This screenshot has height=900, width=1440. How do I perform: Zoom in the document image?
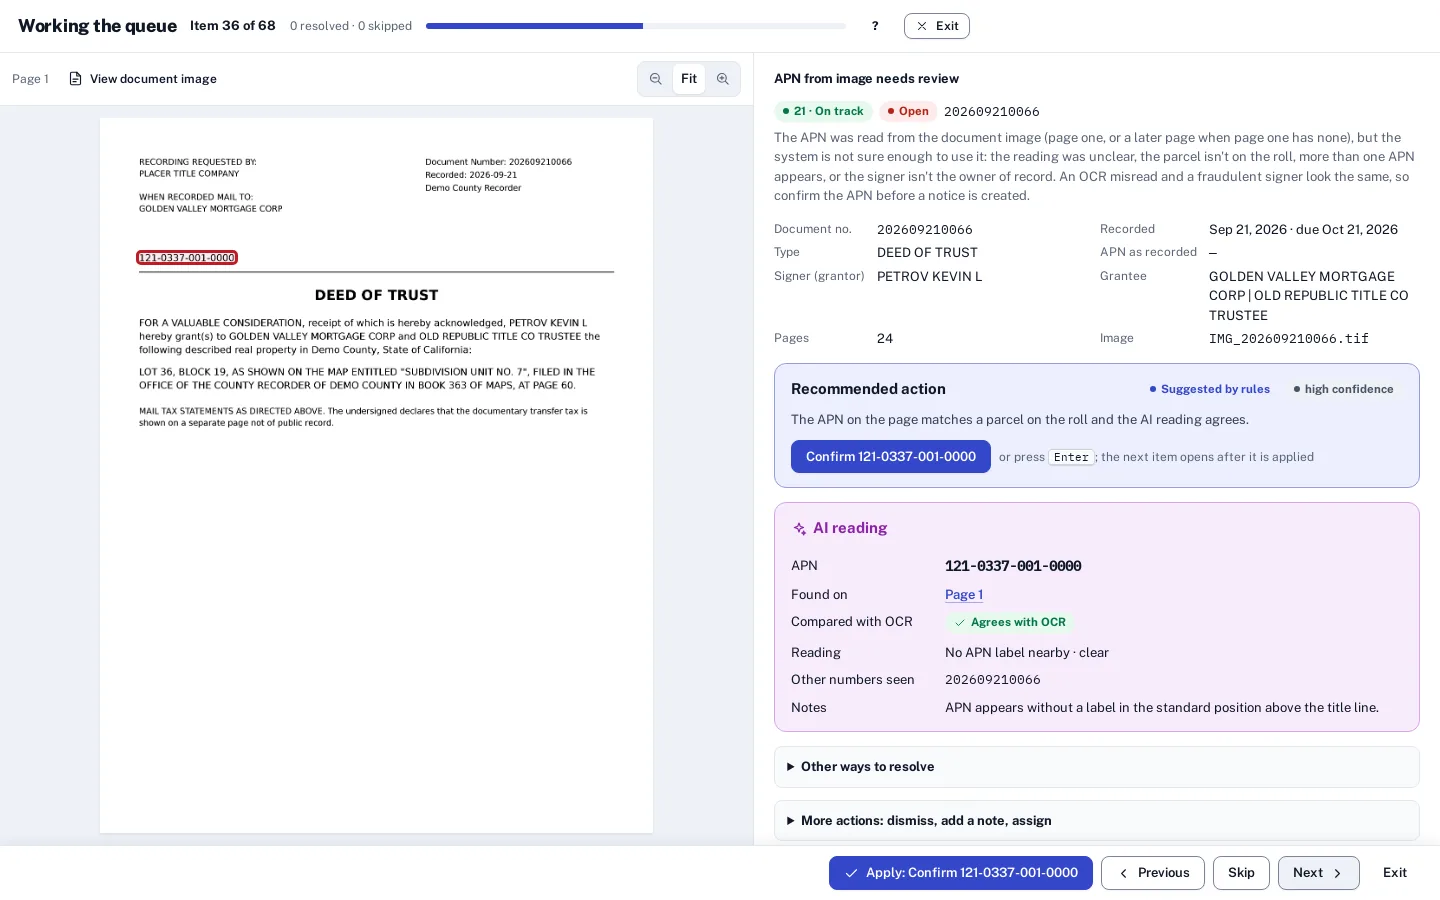coord(723,79)
